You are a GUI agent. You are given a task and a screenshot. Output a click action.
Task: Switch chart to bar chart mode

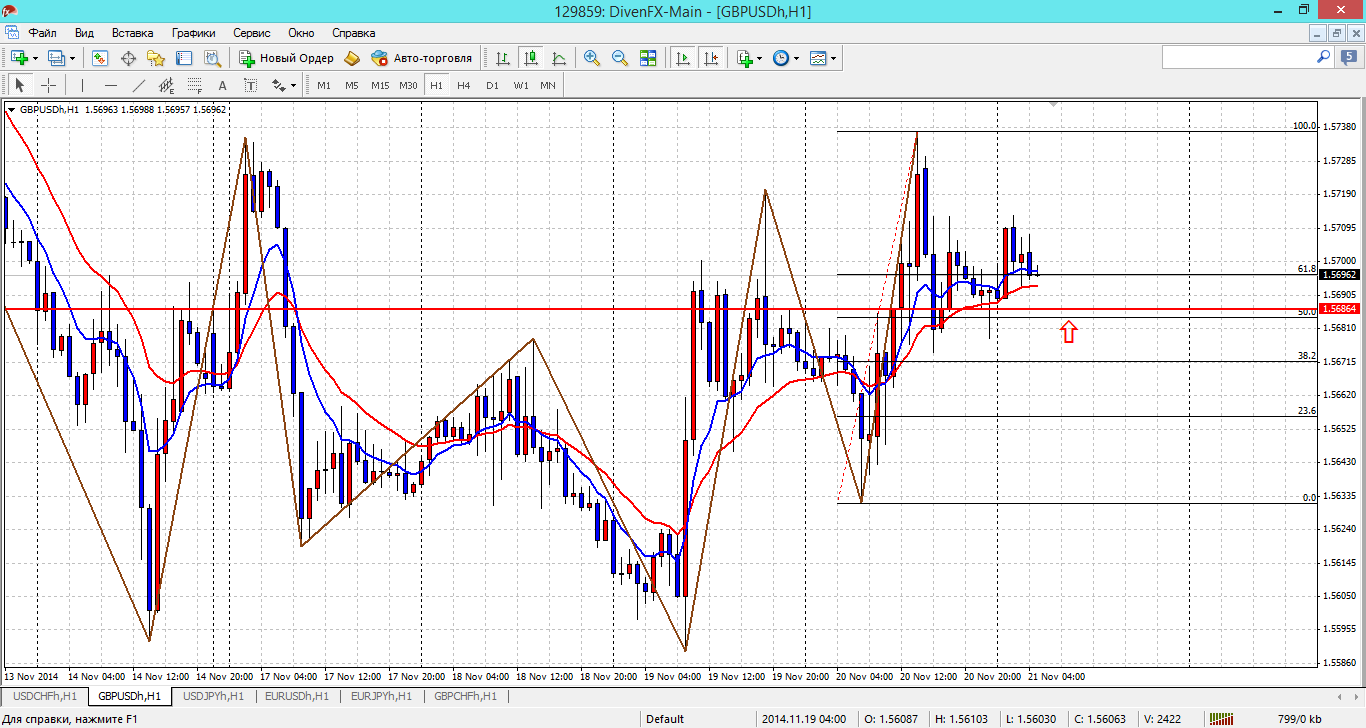coord(503,58)
